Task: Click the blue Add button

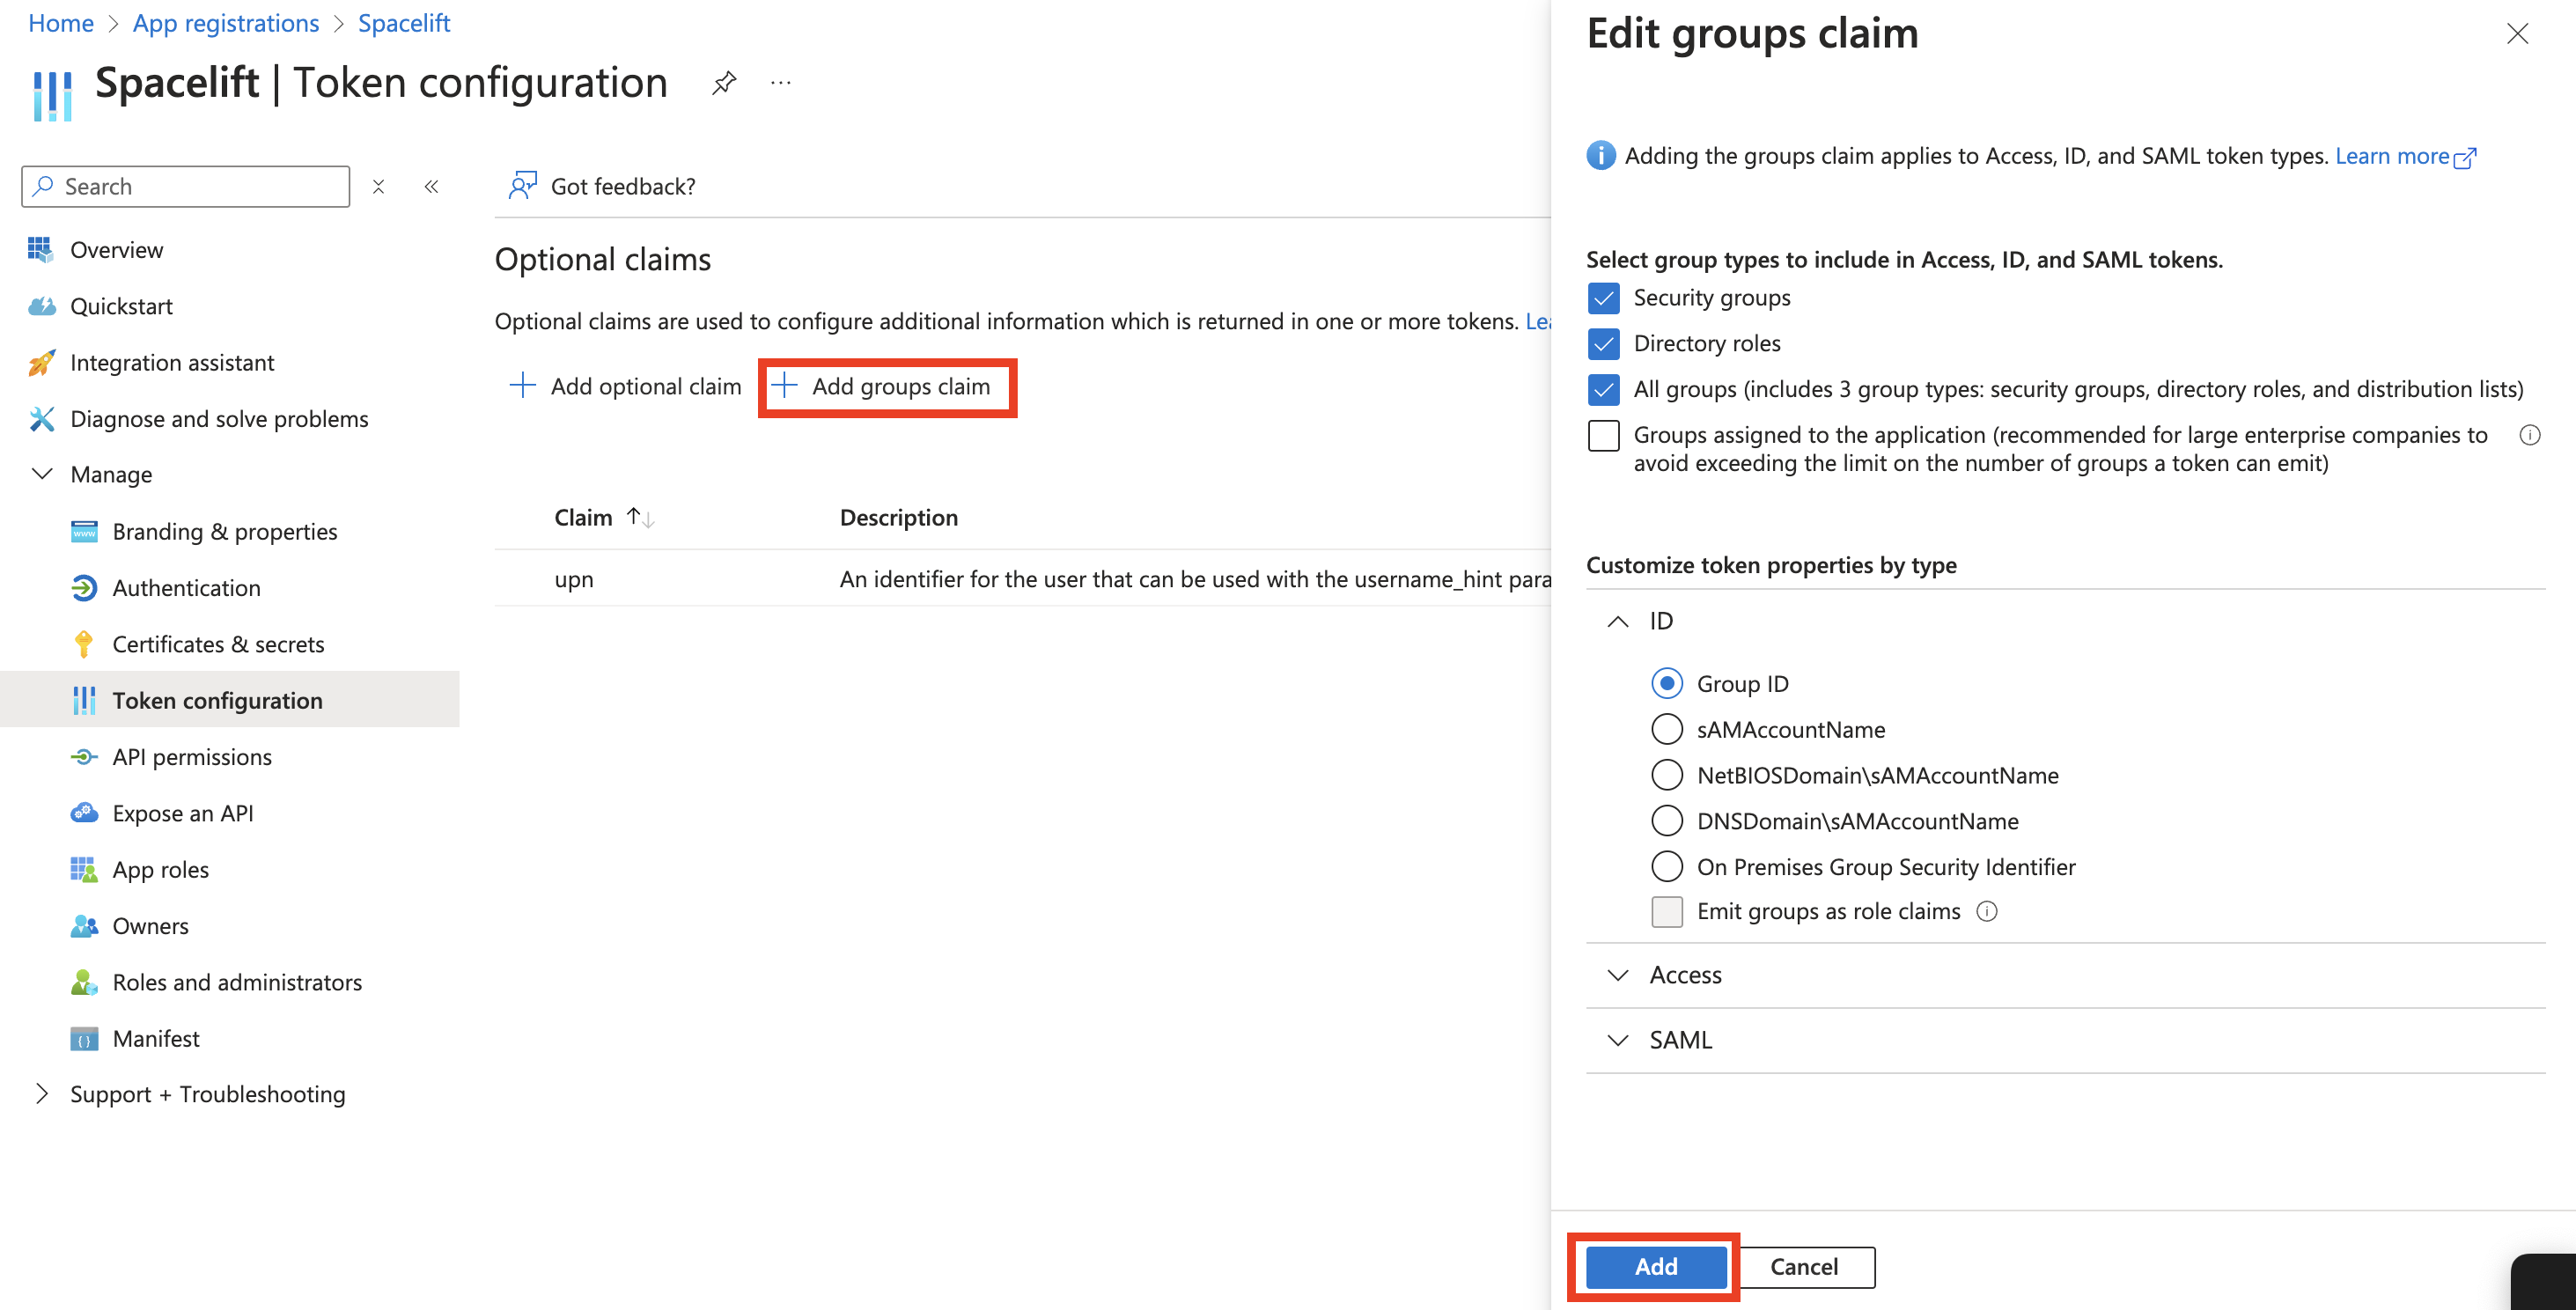Action: 1655,1266
